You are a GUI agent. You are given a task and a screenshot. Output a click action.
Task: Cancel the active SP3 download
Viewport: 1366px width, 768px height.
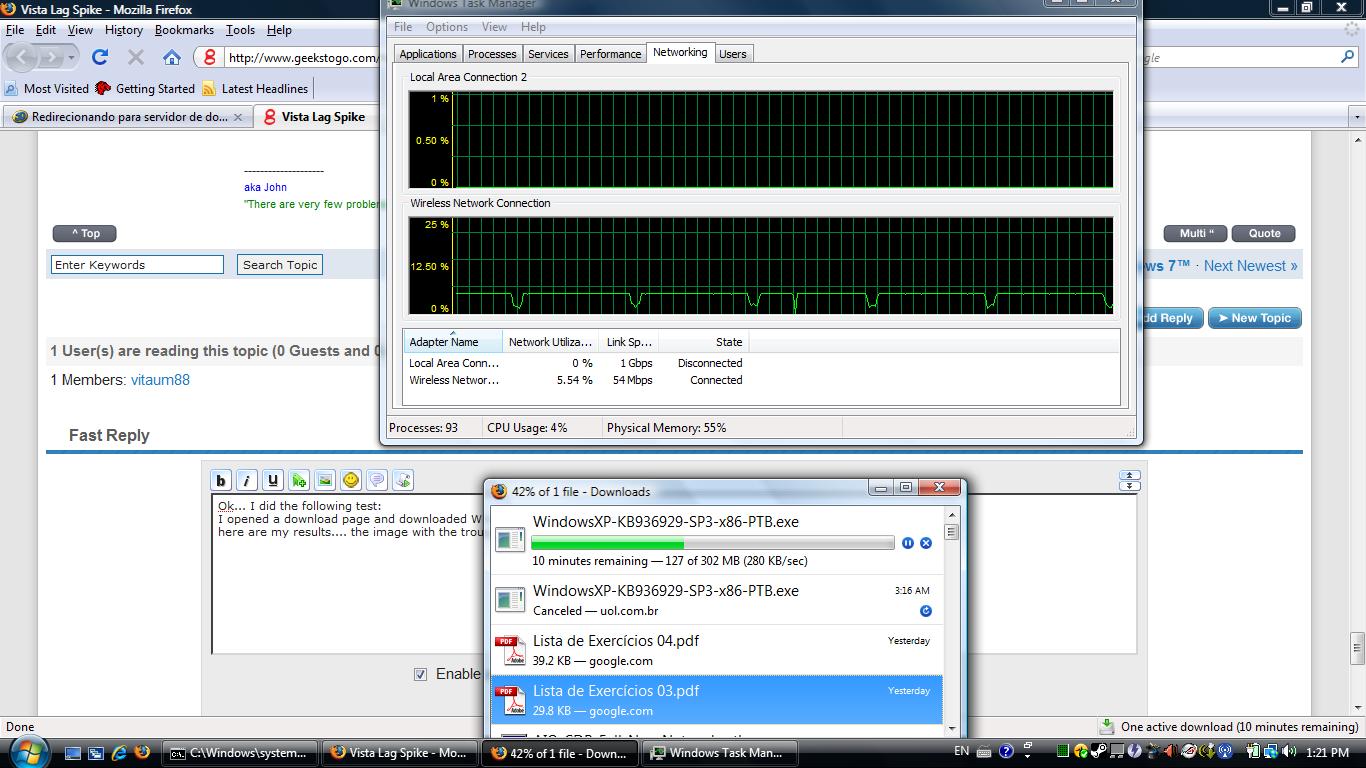tap(926, 543)
